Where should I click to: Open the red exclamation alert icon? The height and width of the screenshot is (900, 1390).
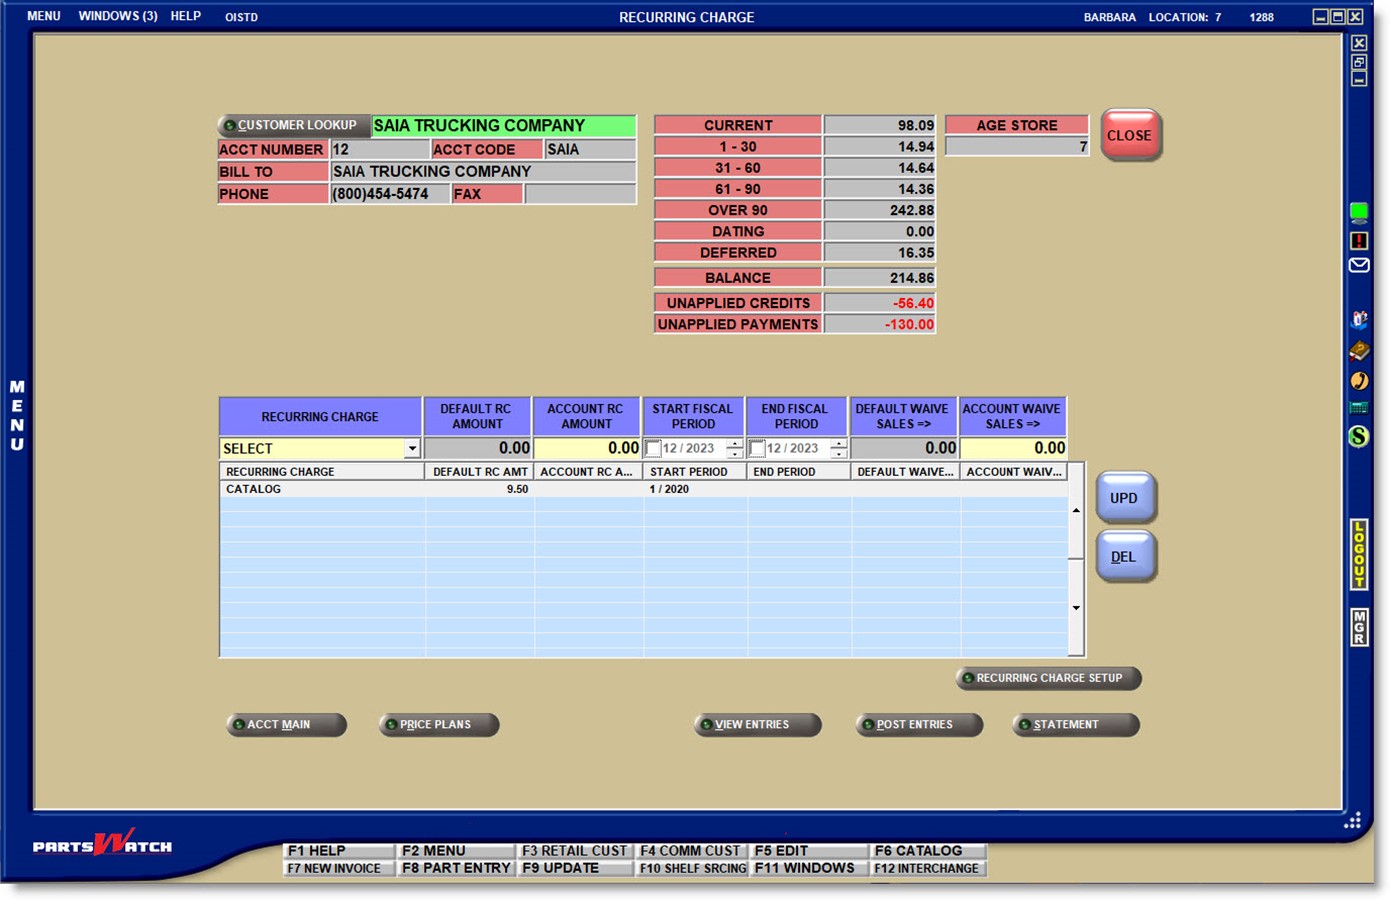click(x=1358, y=241)
